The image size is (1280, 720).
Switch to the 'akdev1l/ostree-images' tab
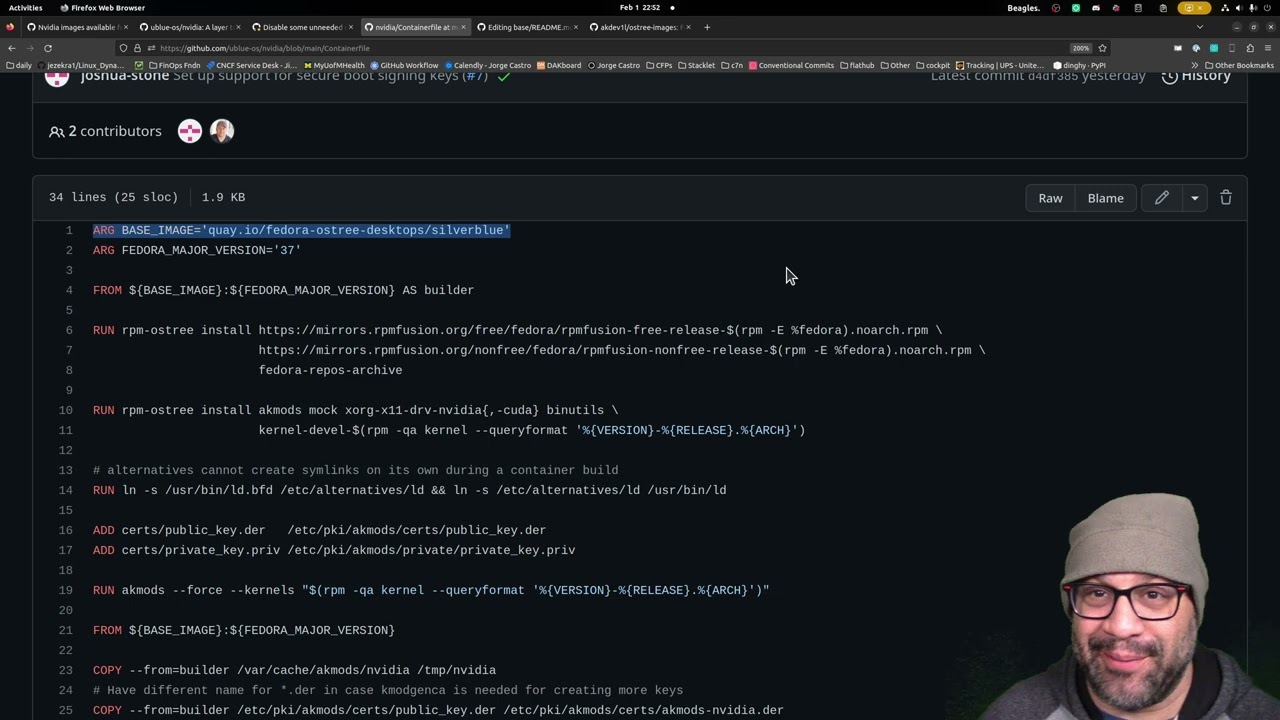tap(638, 27)
